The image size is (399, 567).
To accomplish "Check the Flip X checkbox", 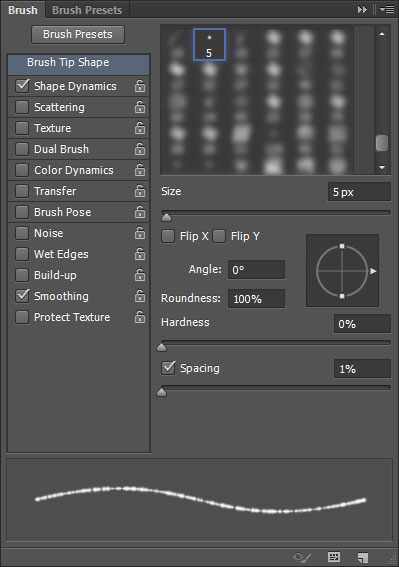I will [168, 236].
